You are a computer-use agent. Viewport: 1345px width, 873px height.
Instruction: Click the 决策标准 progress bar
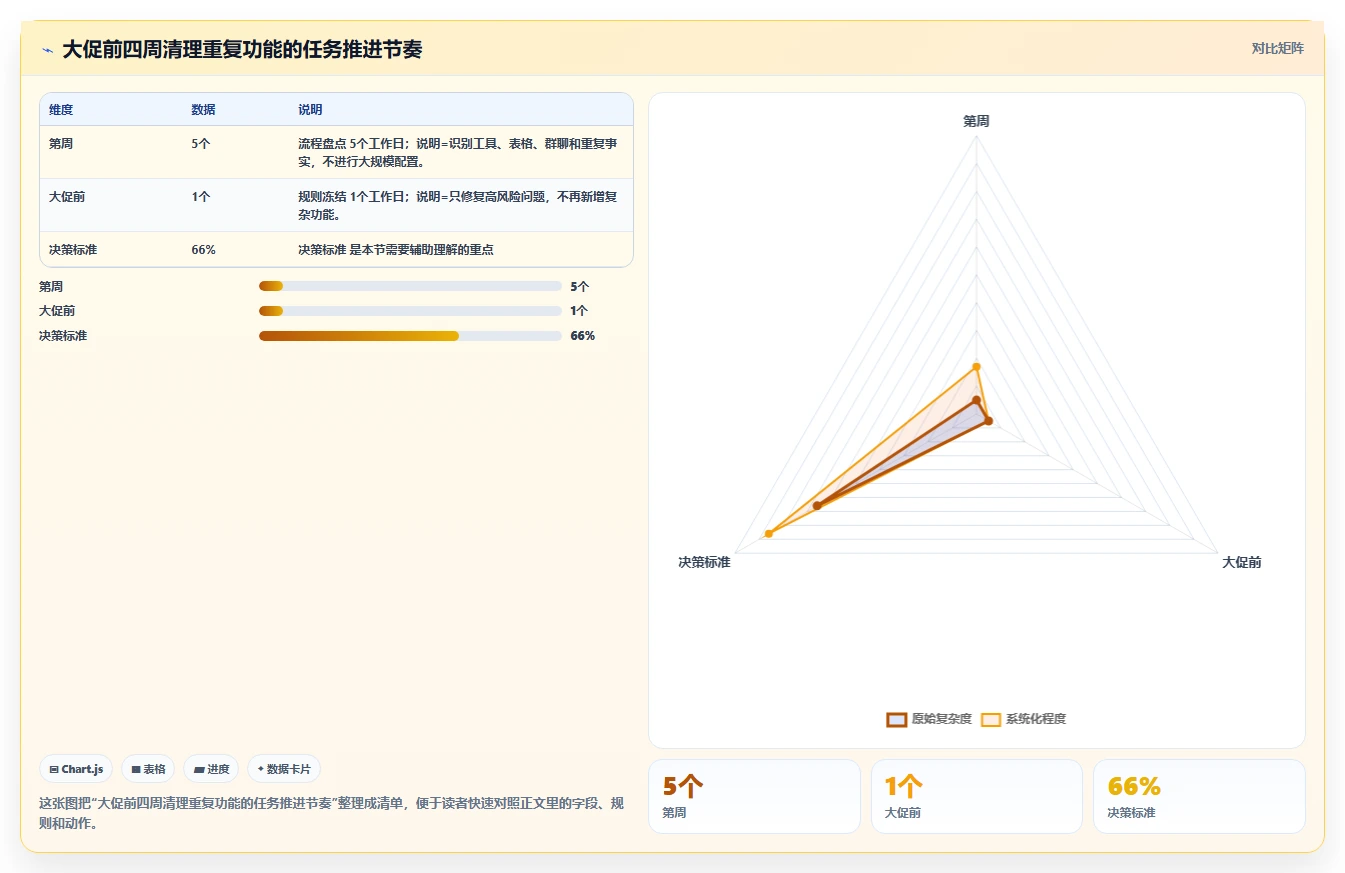410,336
